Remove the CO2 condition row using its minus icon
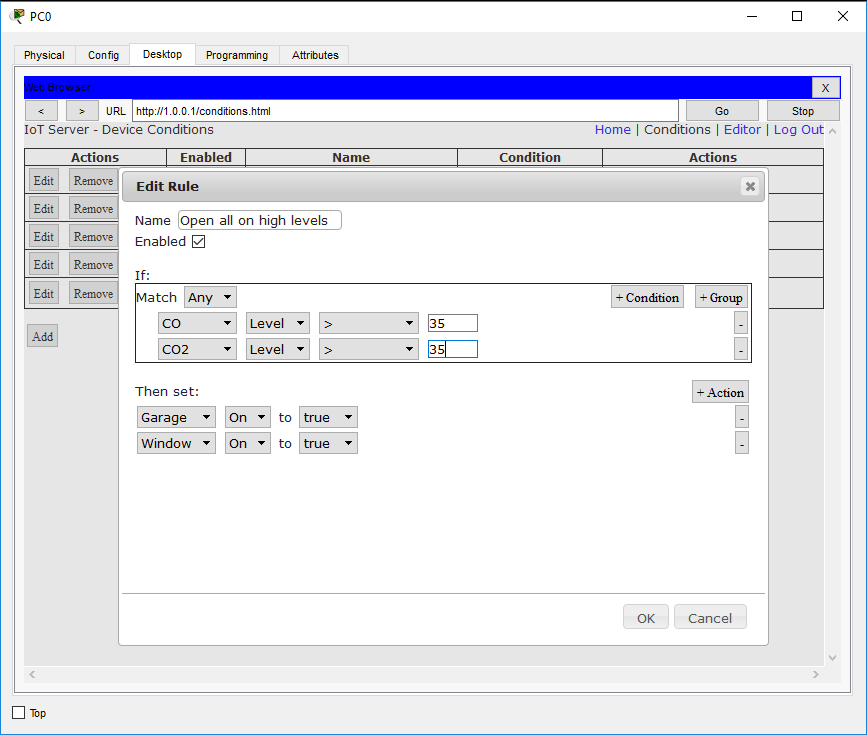Viewport: 867px width, 735px height. 741,348
